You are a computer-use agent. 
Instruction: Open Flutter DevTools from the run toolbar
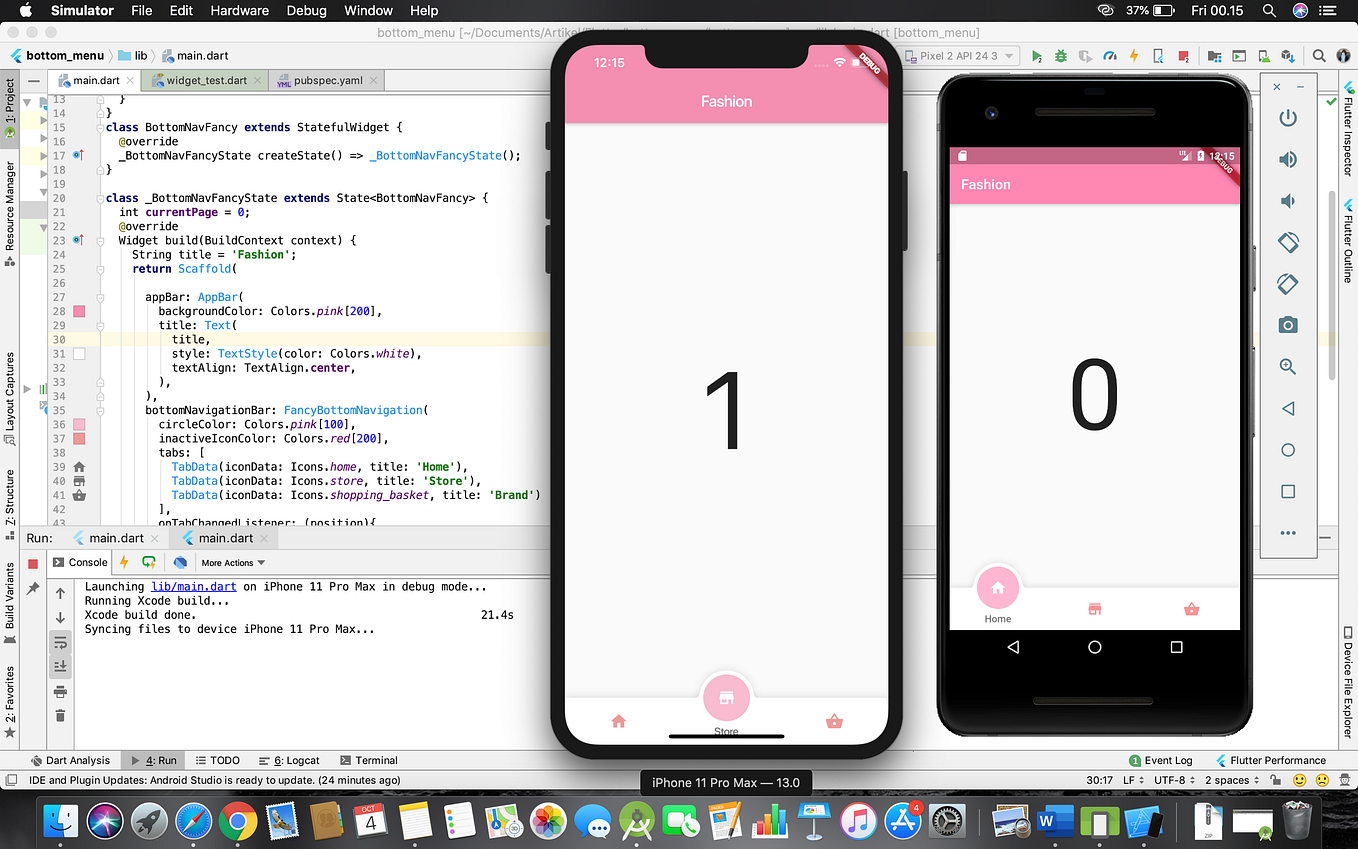[x=180, y=561]
